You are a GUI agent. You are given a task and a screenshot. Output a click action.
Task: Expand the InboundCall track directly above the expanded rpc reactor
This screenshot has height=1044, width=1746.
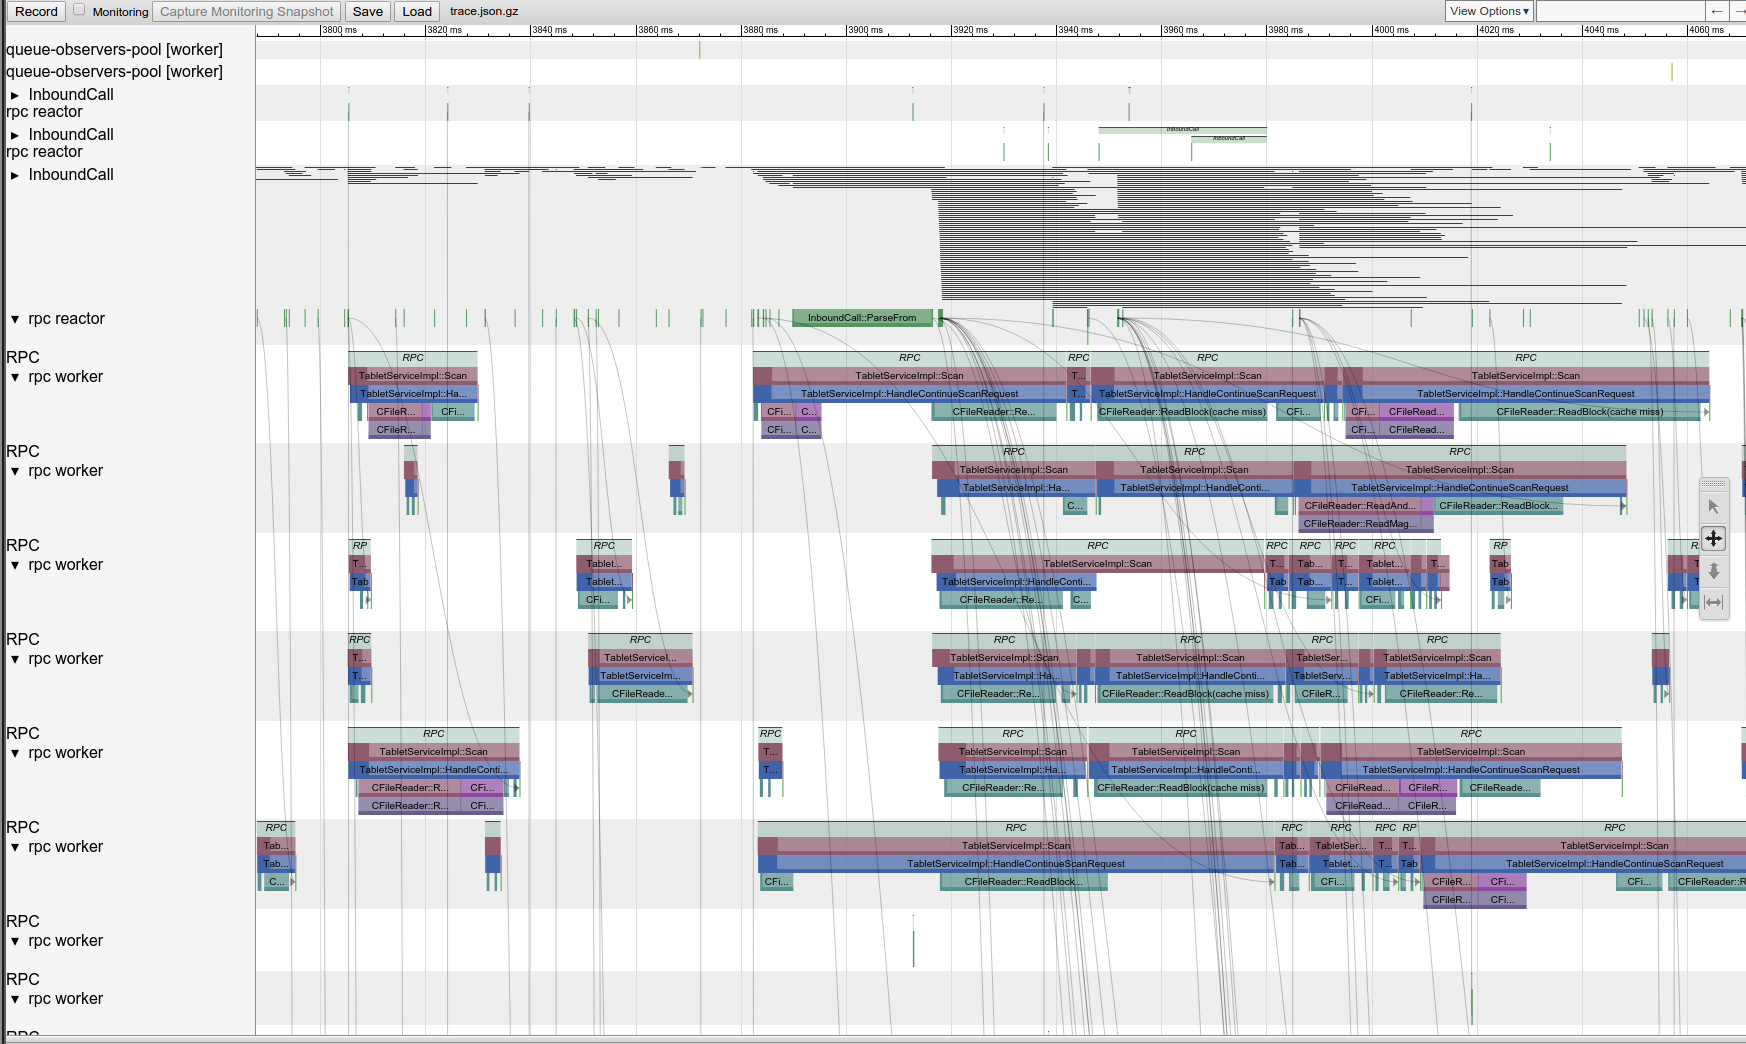[15, 175]
